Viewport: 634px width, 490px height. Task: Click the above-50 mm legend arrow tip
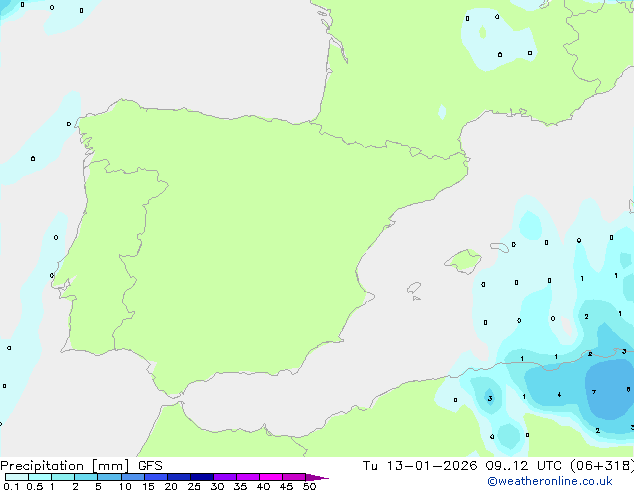click(x=317, y=477)
